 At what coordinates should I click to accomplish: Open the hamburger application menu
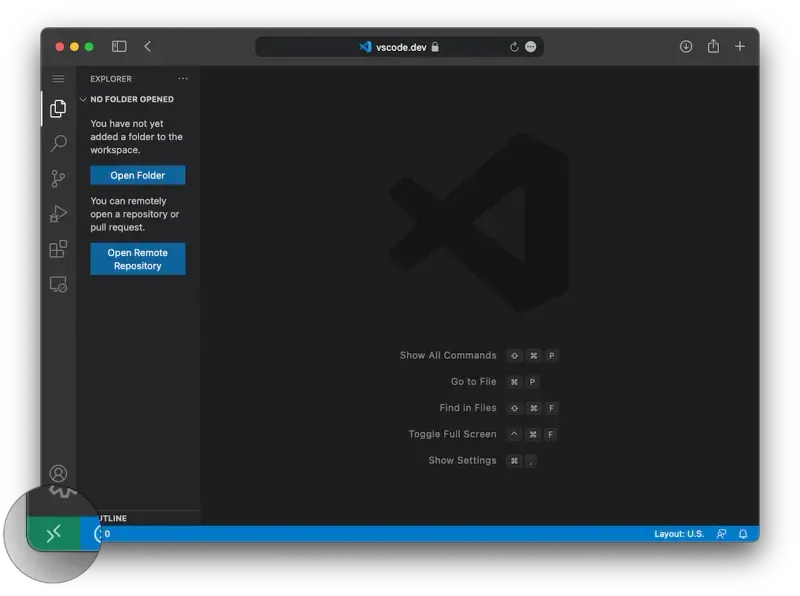tap(58, 79)
